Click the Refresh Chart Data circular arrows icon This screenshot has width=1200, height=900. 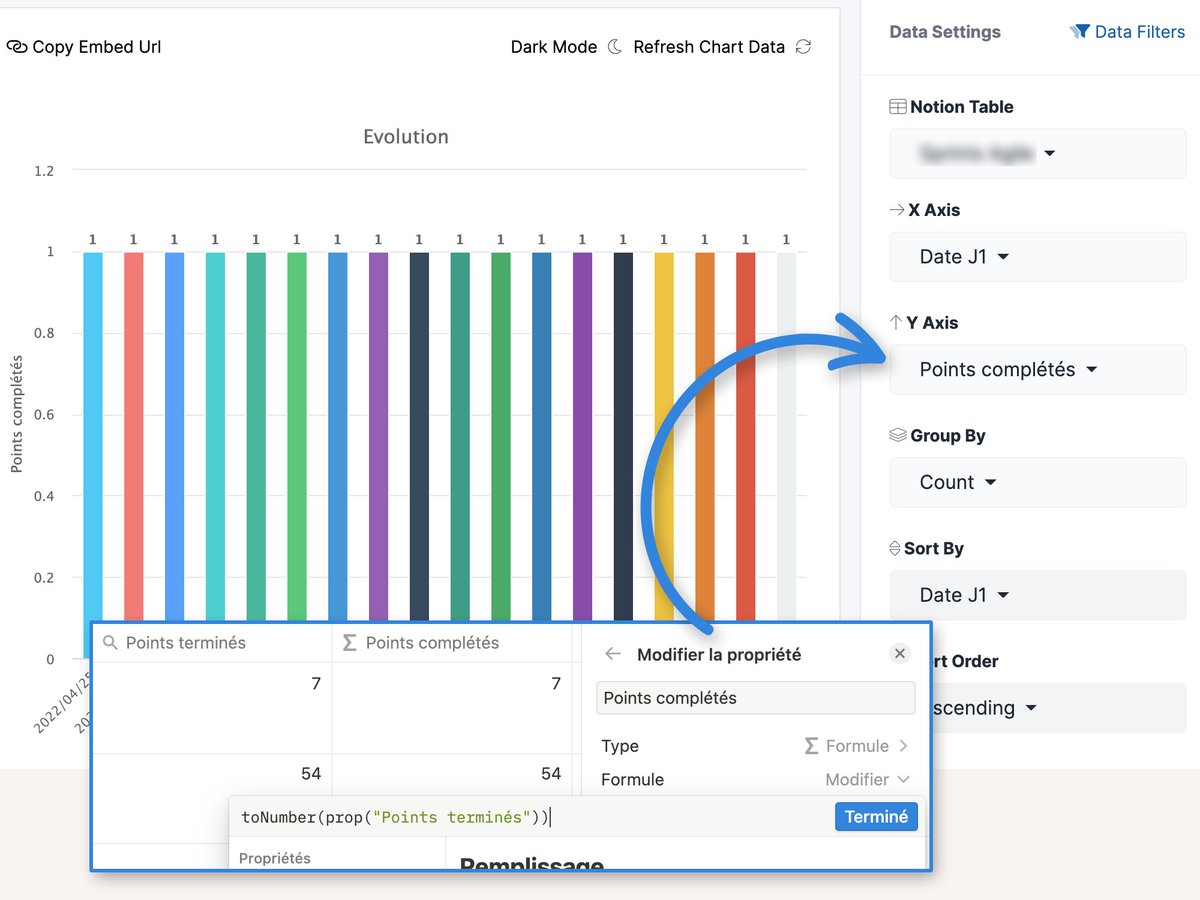tap(803, 47)
